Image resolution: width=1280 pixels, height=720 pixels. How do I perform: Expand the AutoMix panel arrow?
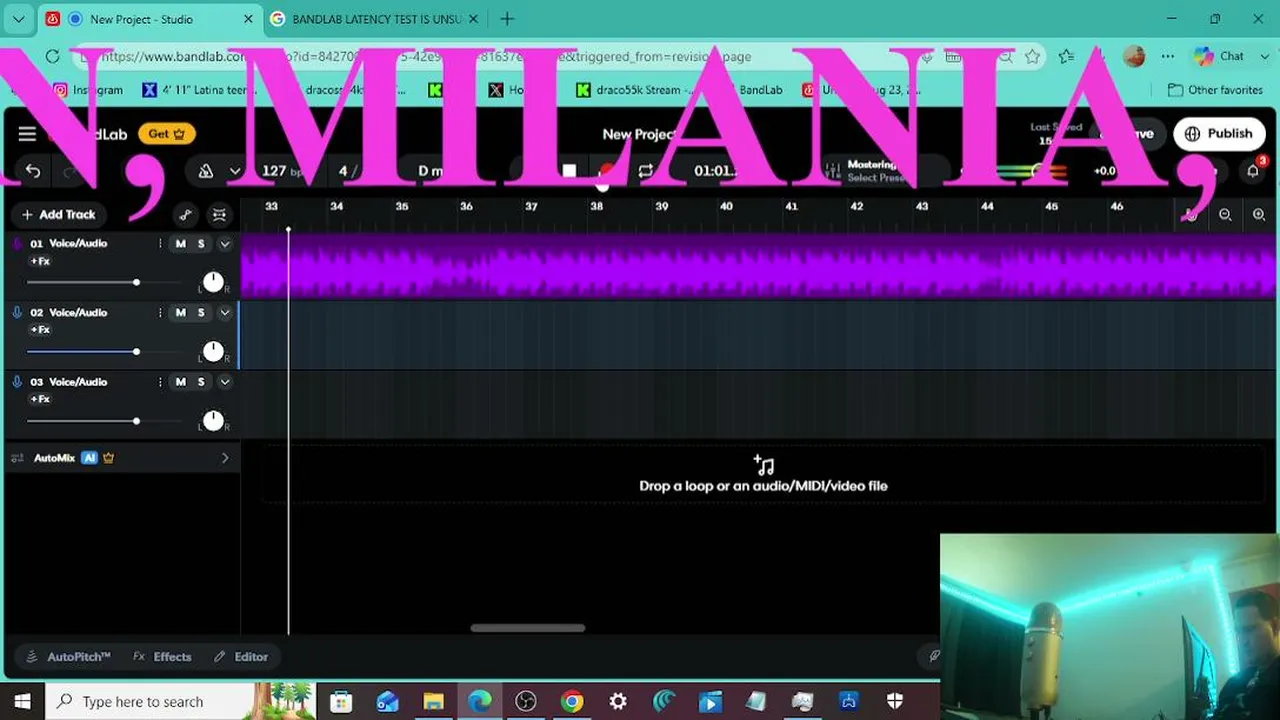point(225,458)
